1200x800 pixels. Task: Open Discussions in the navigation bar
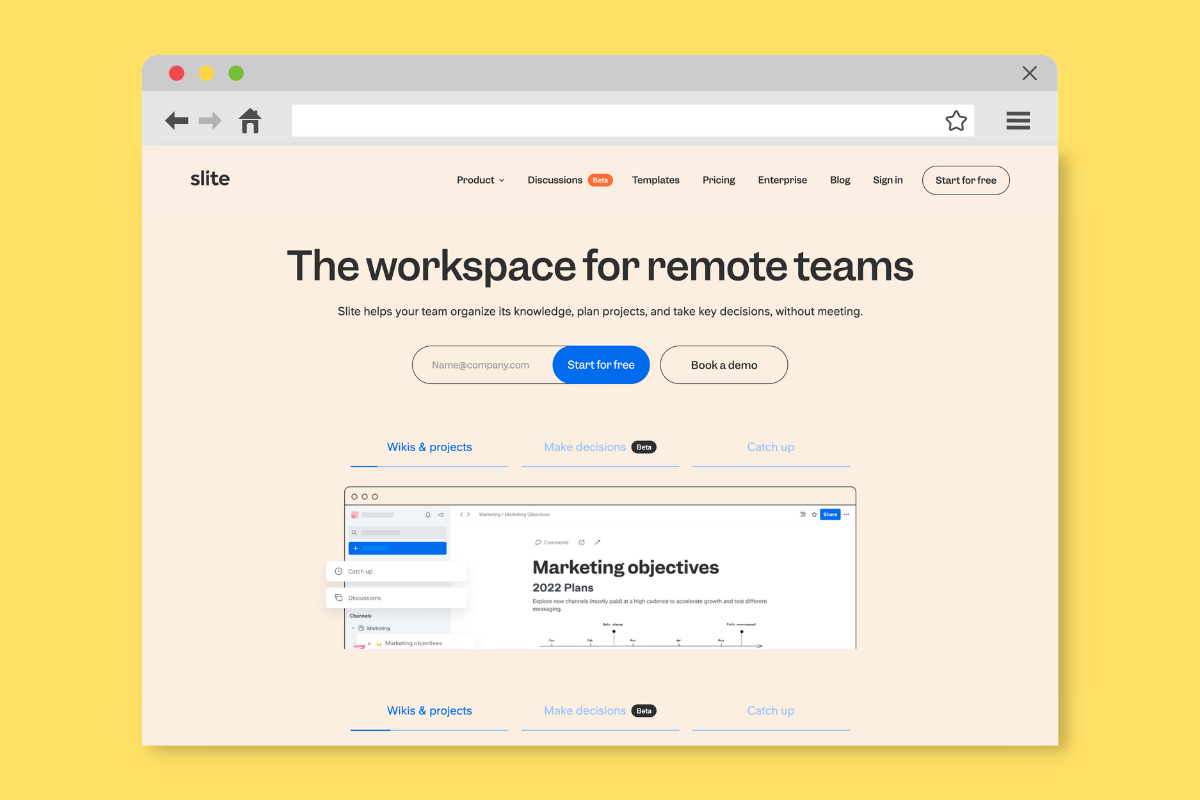click(x=555, y=180)
